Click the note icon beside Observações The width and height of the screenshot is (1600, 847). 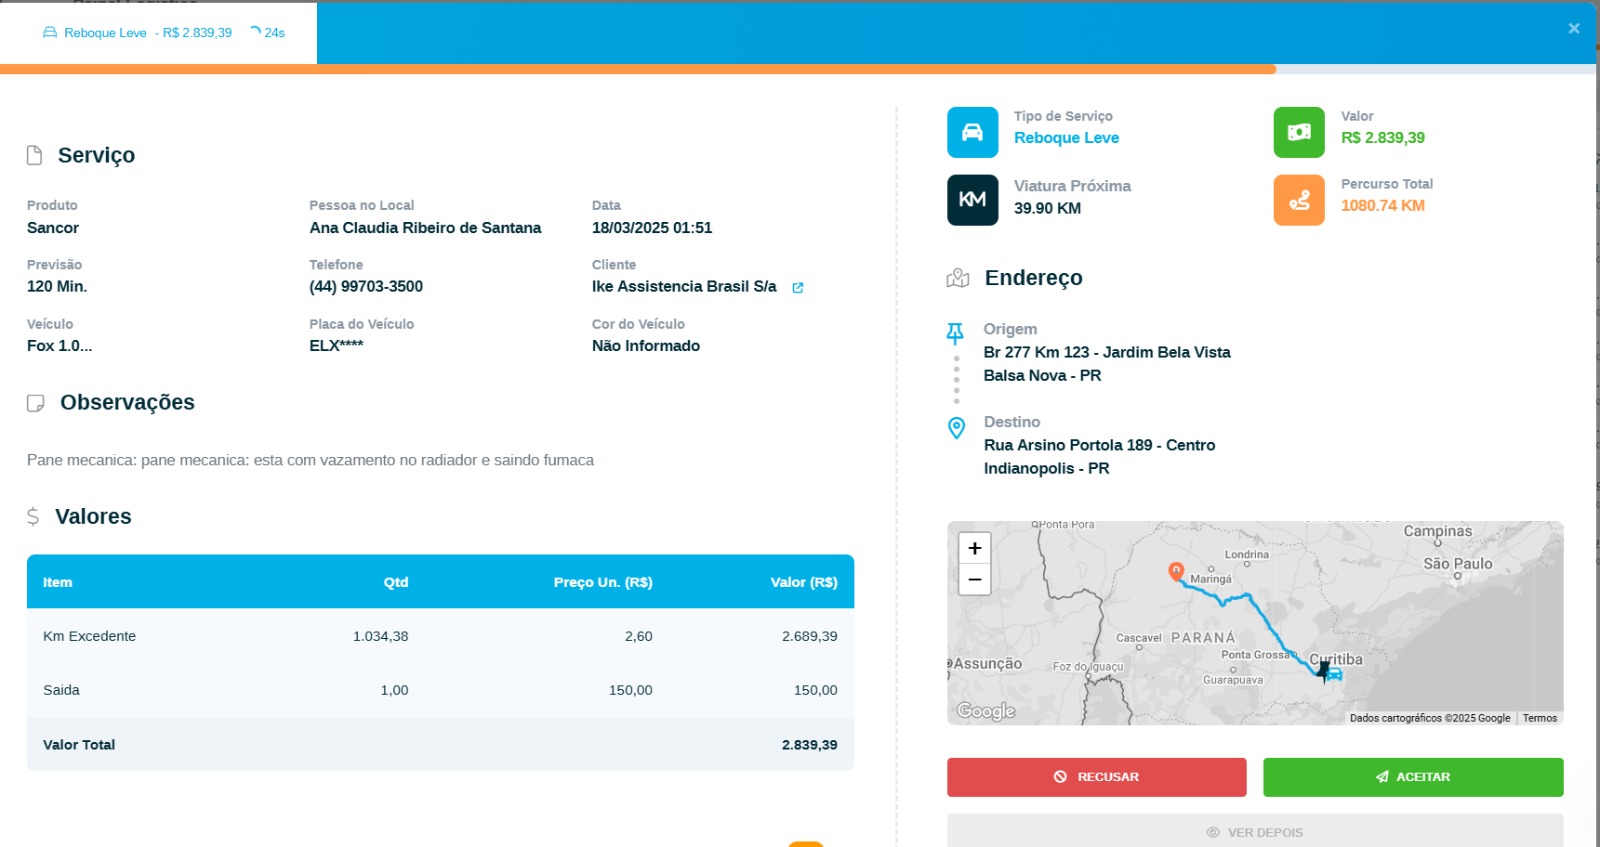(x=36, y=403)
